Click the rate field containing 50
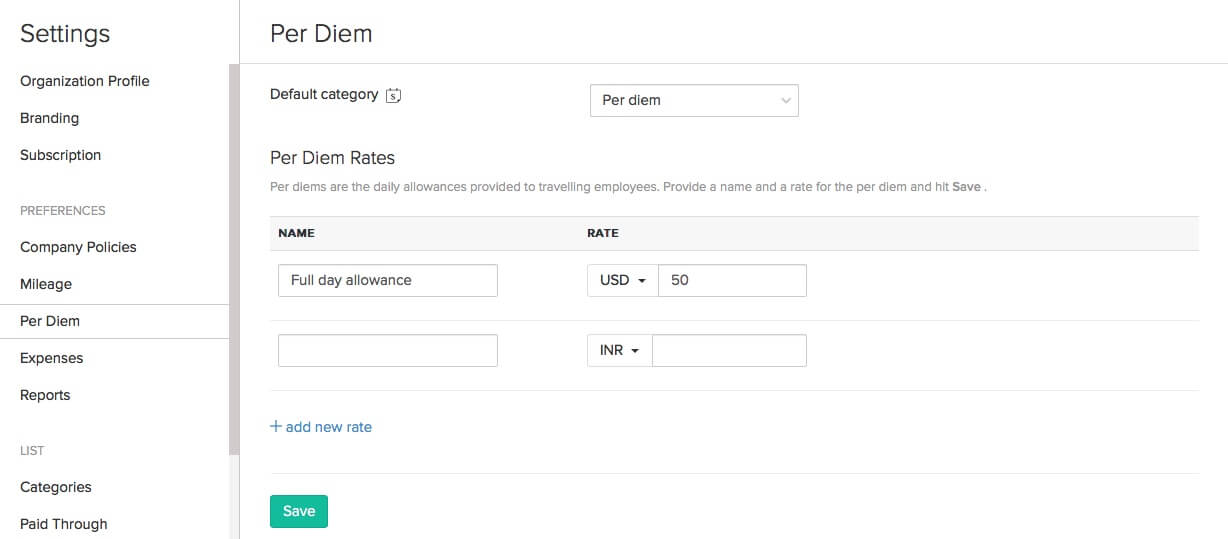This screenshot has width=1228, height=539. (732, 280)
